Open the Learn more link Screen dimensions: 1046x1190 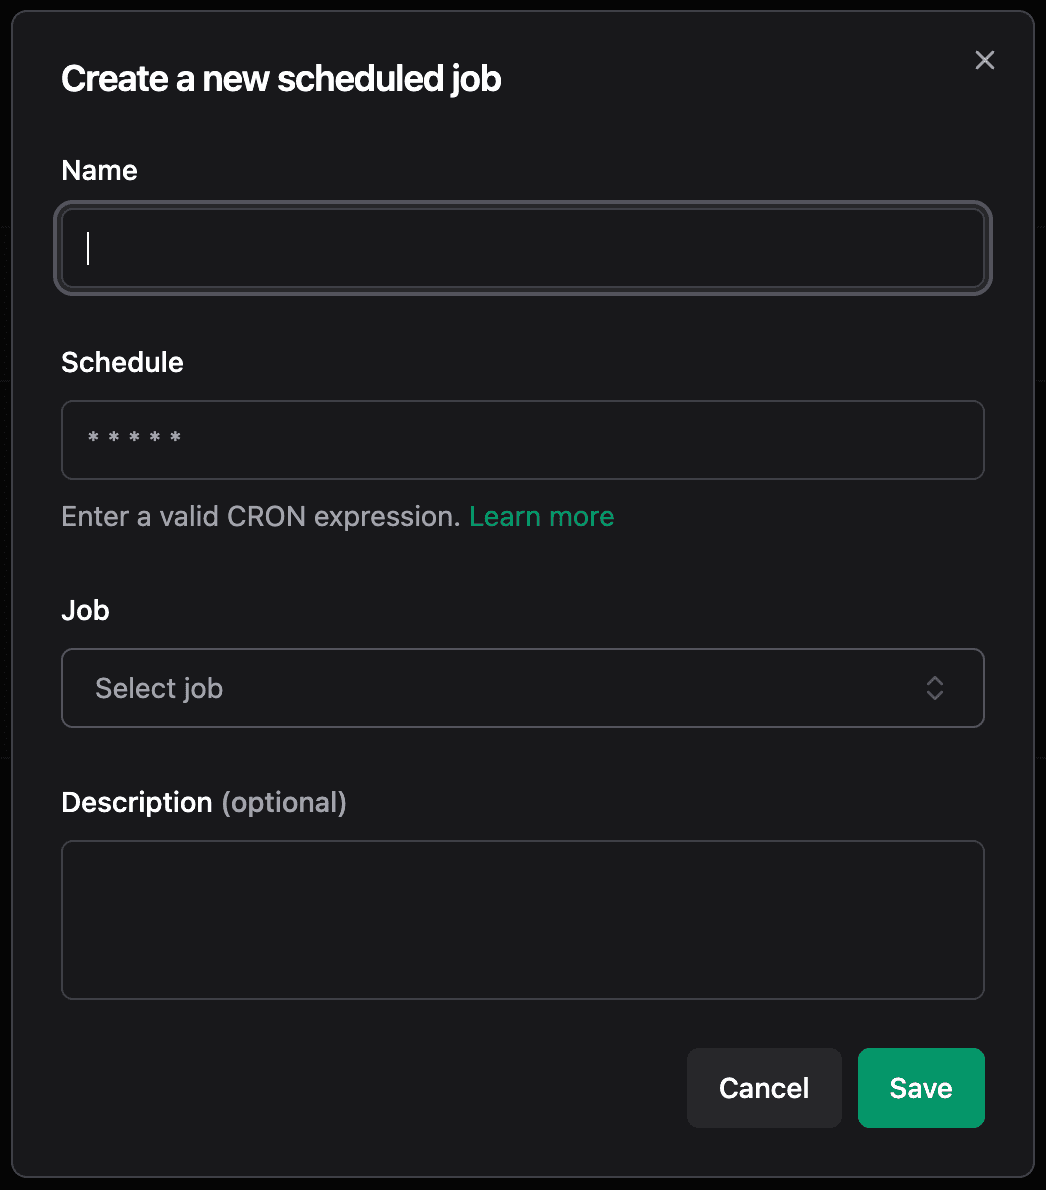541,517
